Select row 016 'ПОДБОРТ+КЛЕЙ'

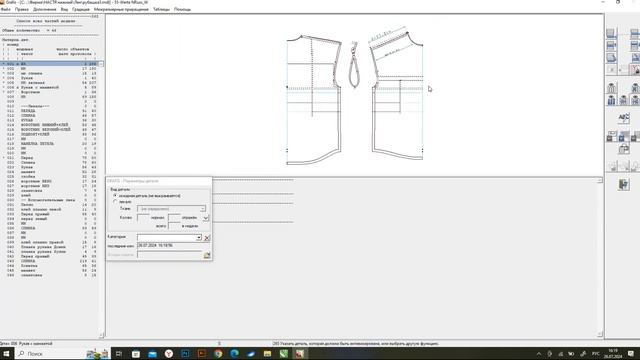49,134
